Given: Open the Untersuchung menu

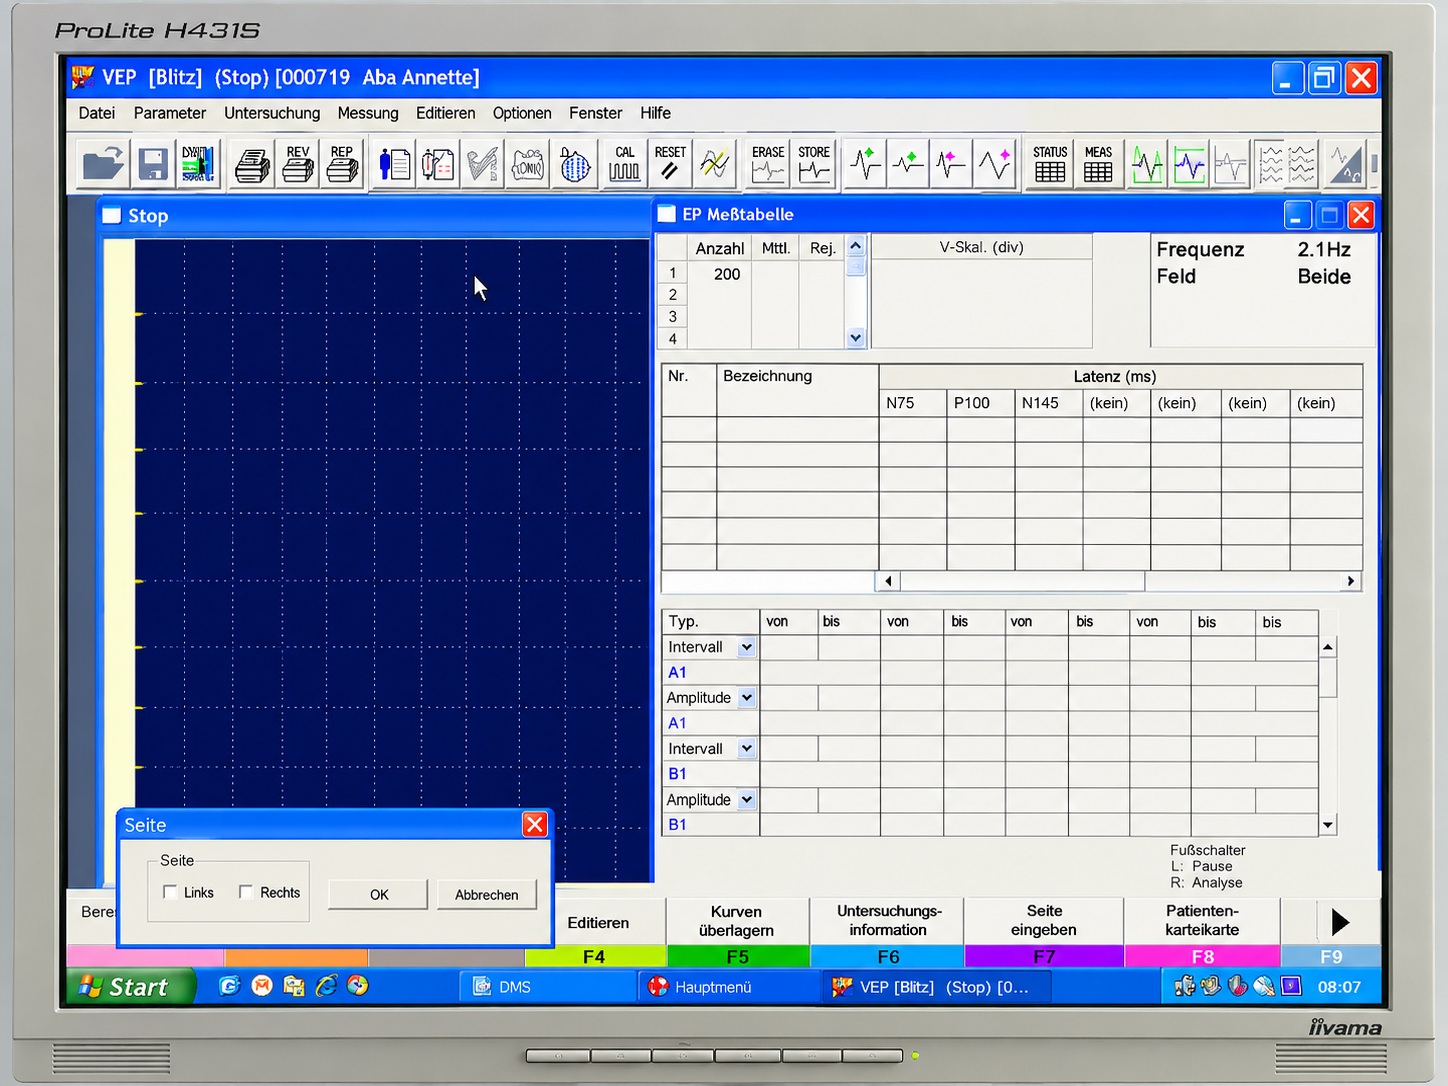Looking at the screenshot, I should point(272,113).
